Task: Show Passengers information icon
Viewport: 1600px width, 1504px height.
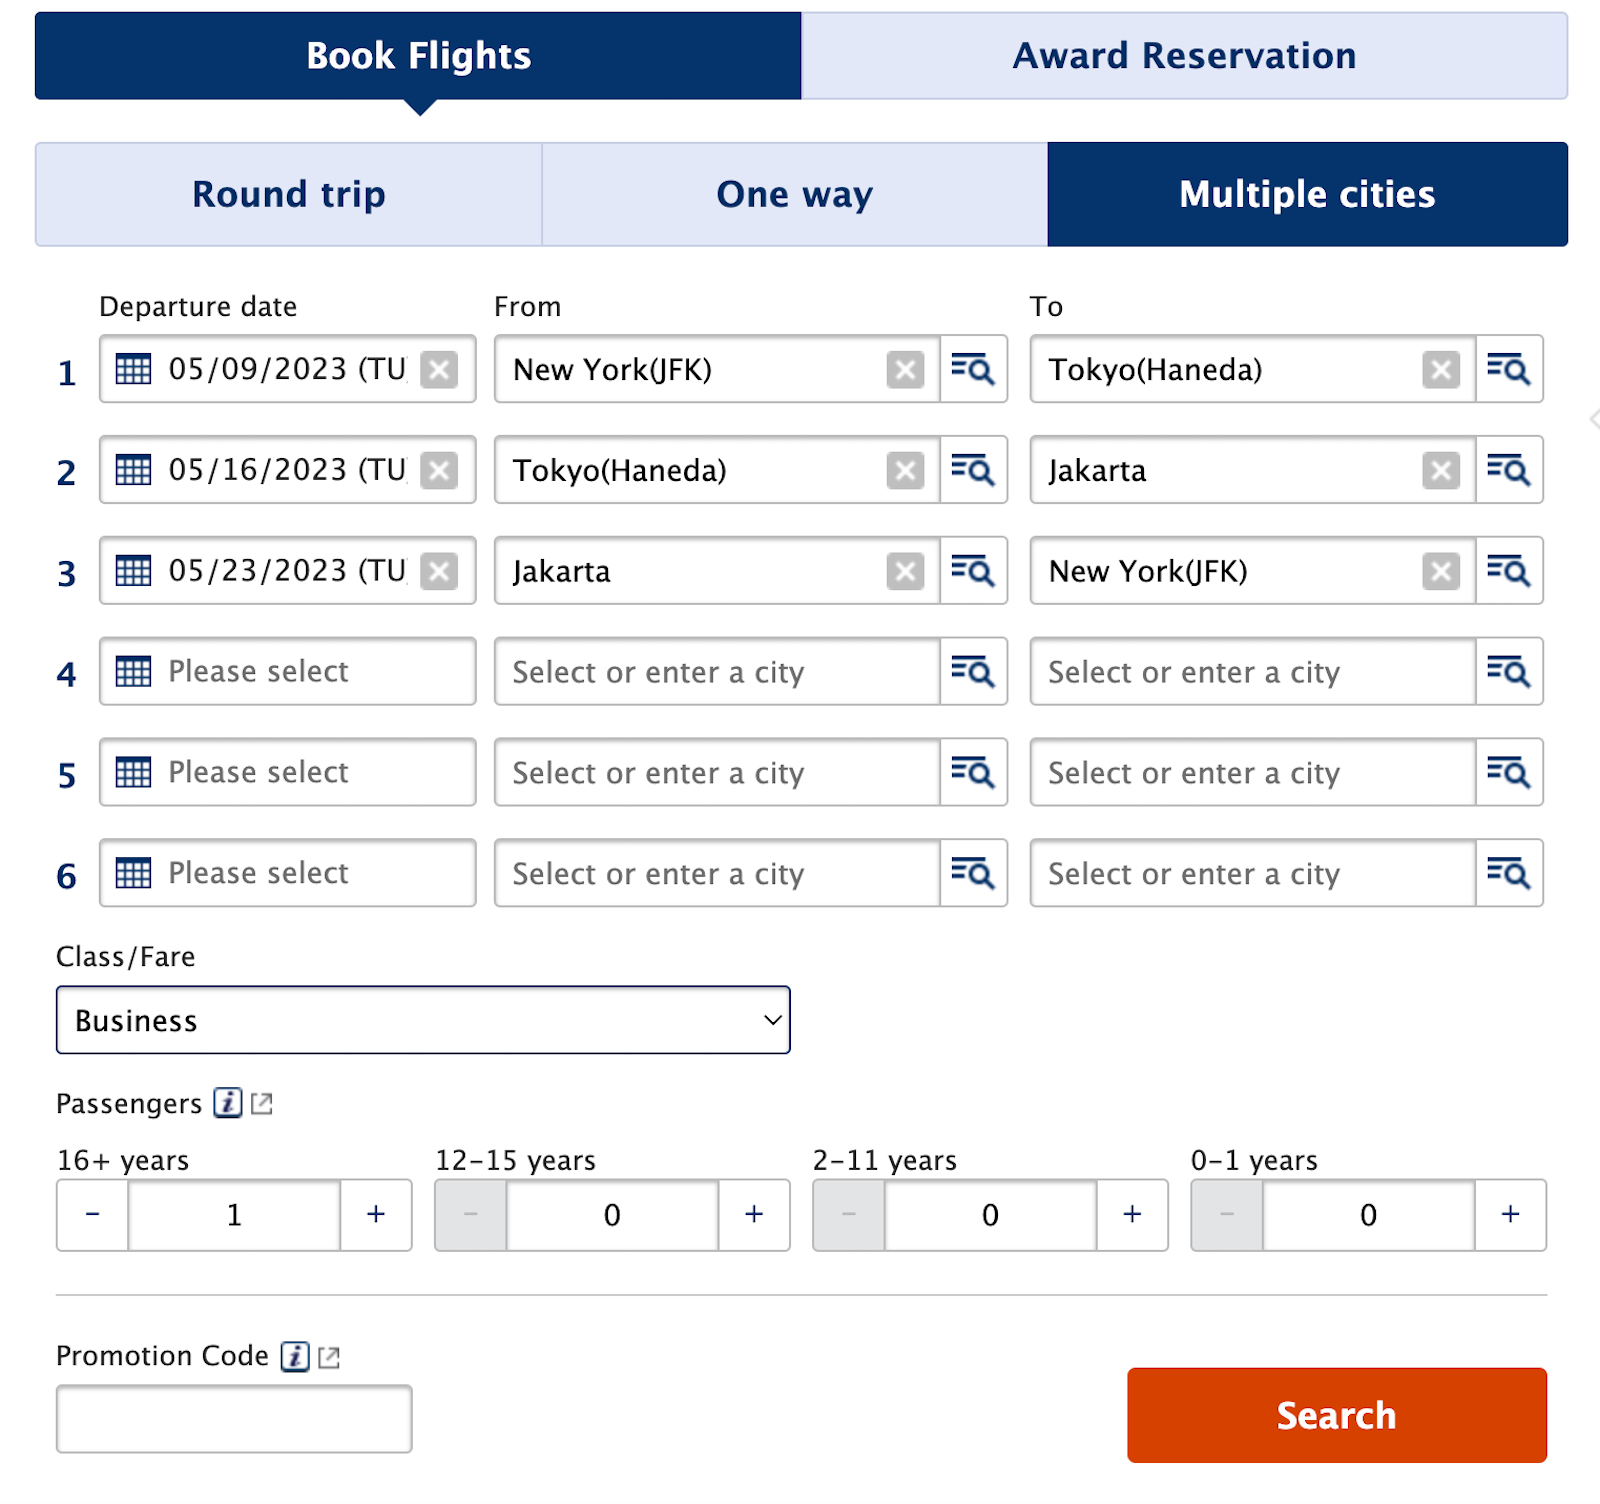Action: tap(228, 1103)
